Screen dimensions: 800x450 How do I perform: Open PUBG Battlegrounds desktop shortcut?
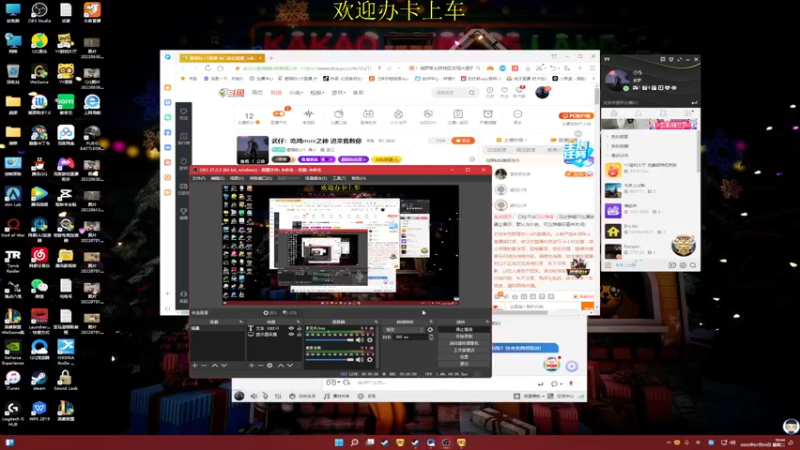92,137
